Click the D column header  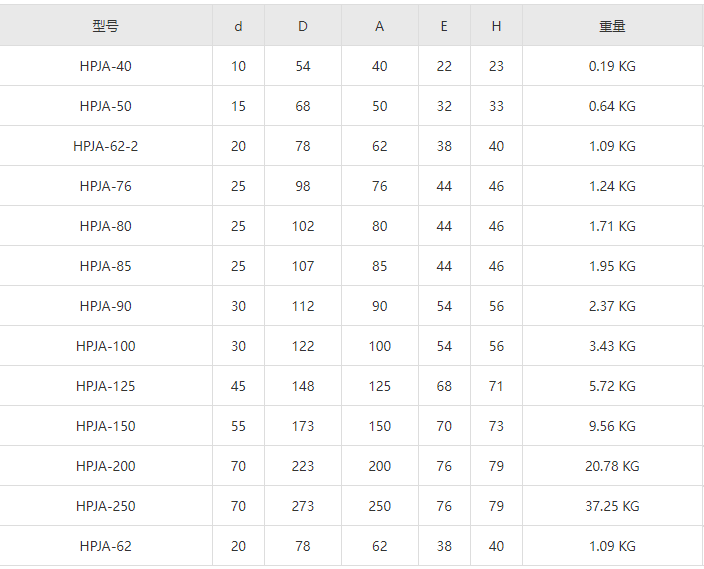coord(303,26)
